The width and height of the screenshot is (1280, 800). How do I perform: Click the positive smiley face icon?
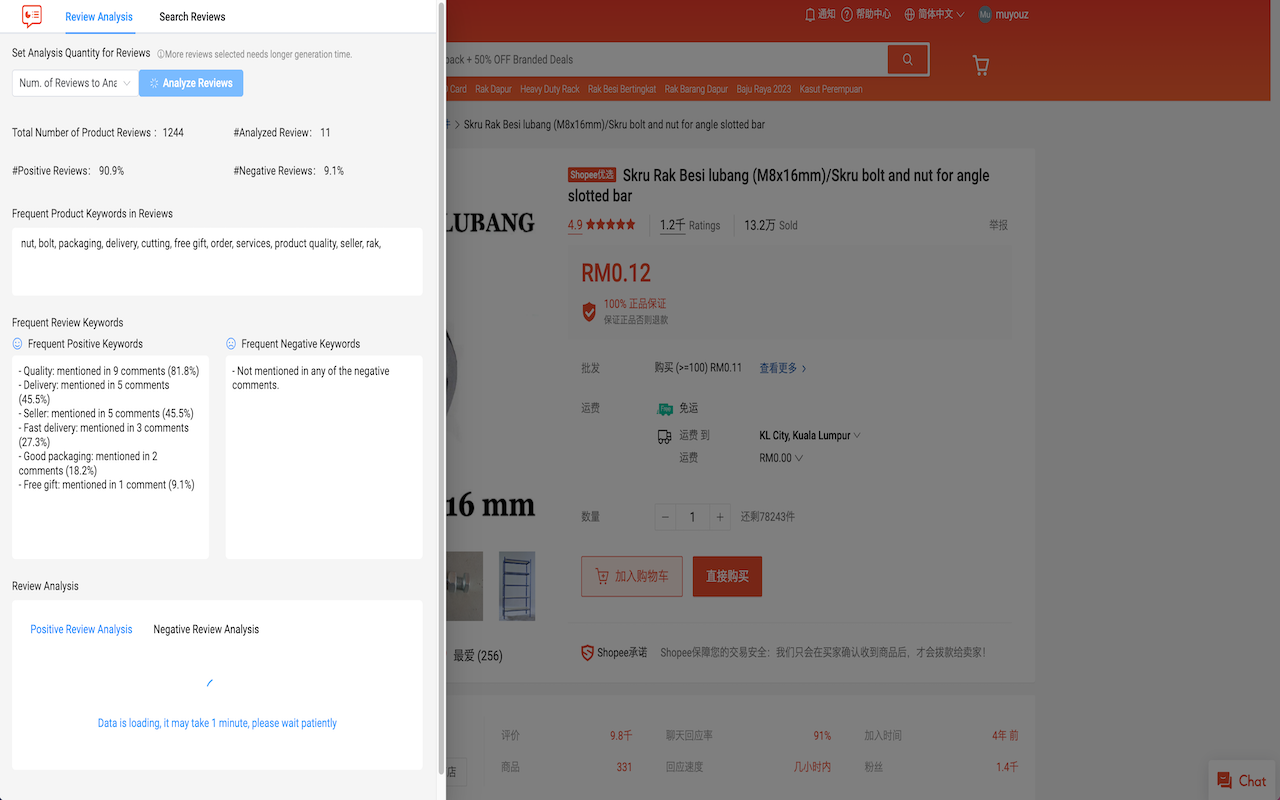(x=17, y=344)
